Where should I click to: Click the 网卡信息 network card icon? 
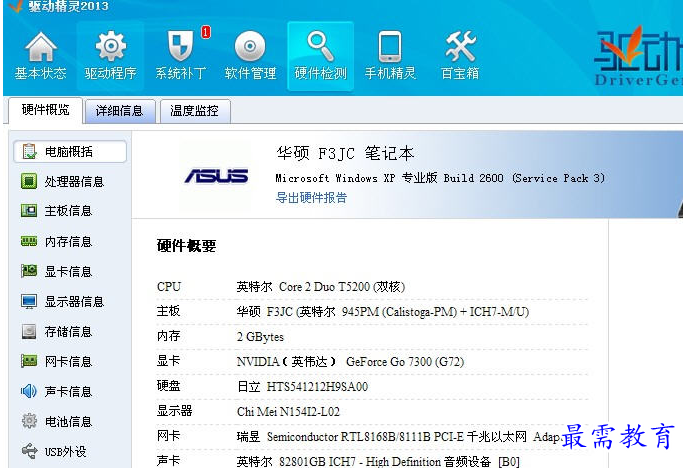point(29,361)
